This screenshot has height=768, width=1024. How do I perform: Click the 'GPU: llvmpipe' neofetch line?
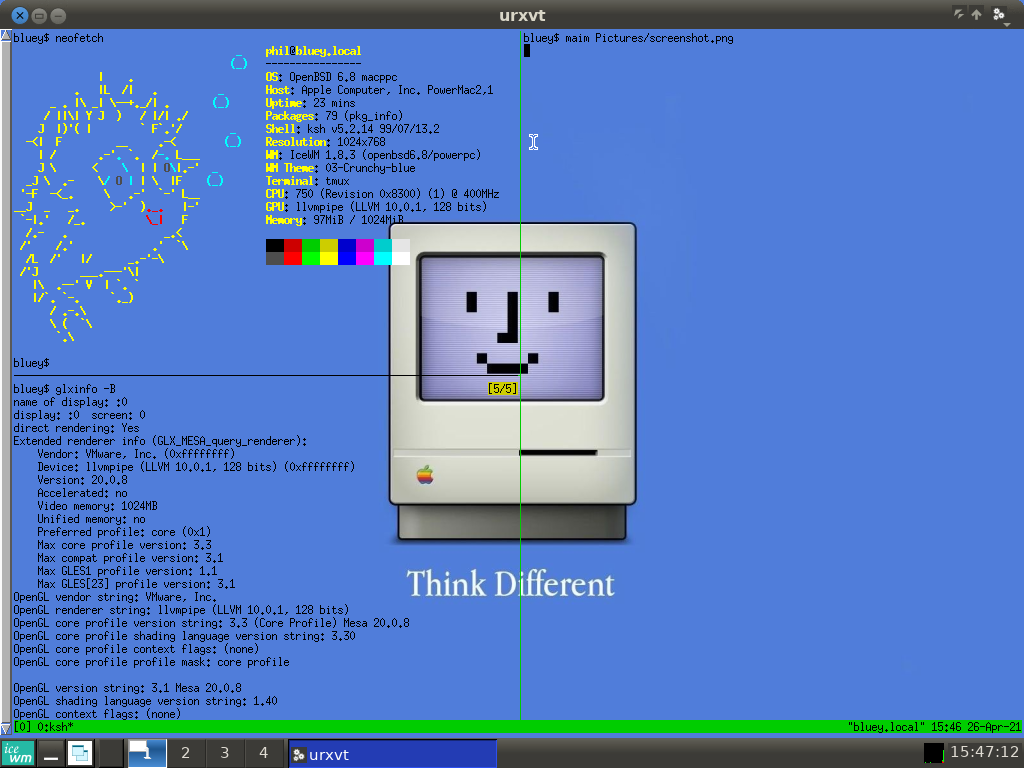[x=376, y=208]
